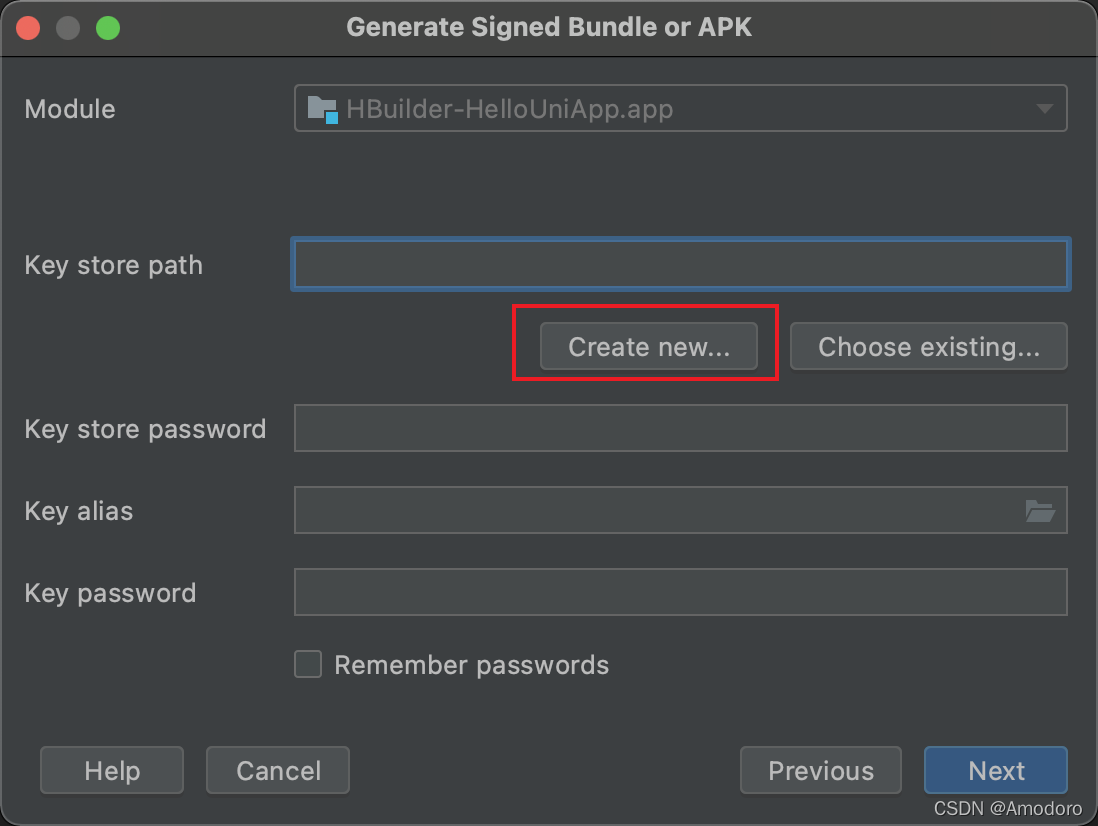Close the dialog with the red window button

point(28,28)
